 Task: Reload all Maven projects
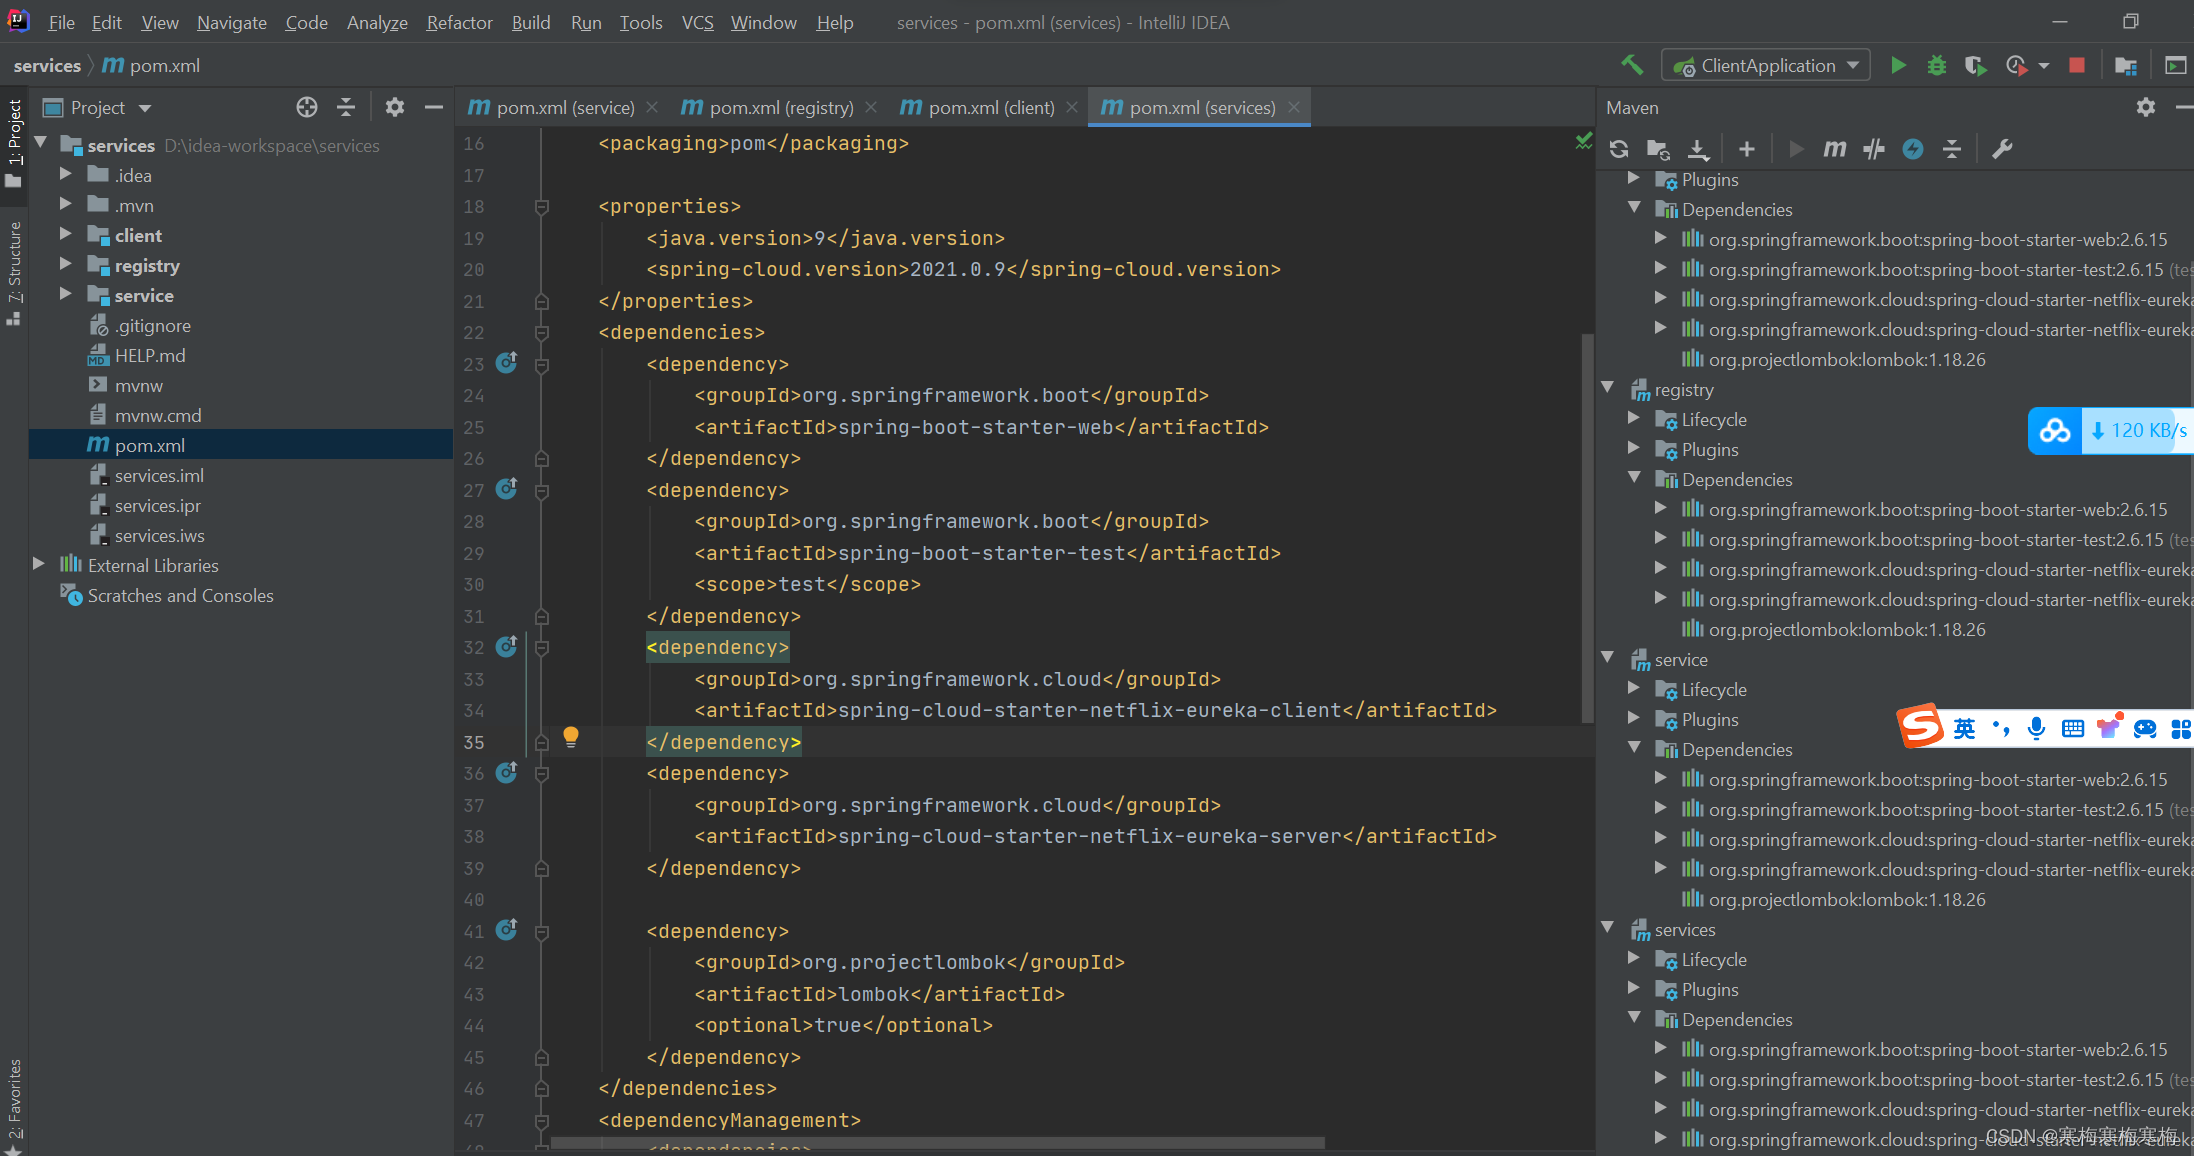1619,149
